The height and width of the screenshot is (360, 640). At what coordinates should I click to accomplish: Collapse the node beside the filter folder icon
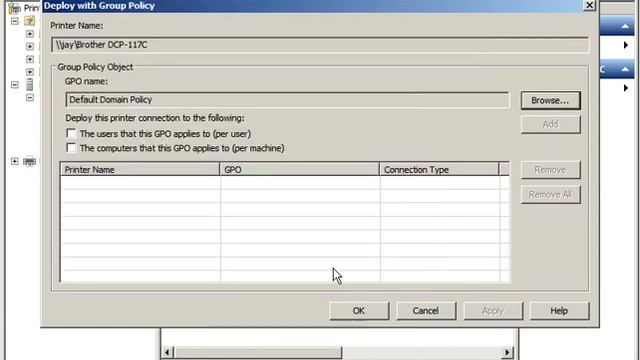pyautogui.click(x=15, y=21)
